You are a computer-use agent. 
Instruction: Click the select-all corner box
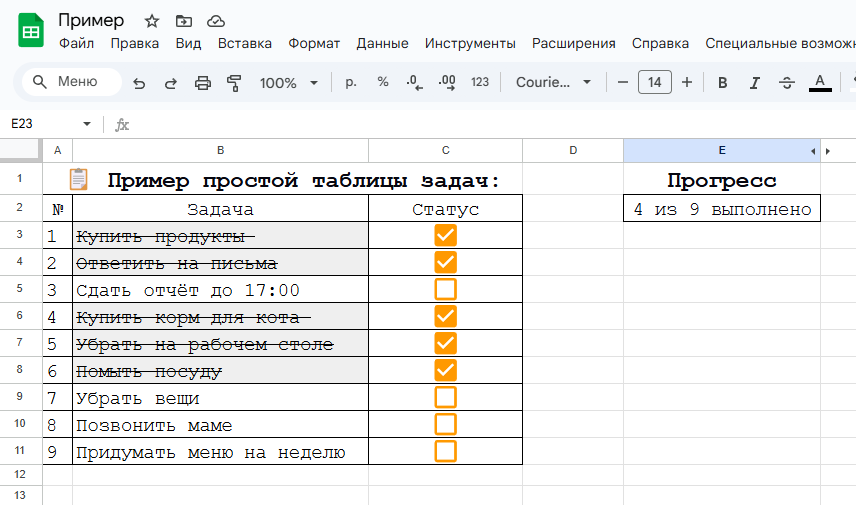20,150
